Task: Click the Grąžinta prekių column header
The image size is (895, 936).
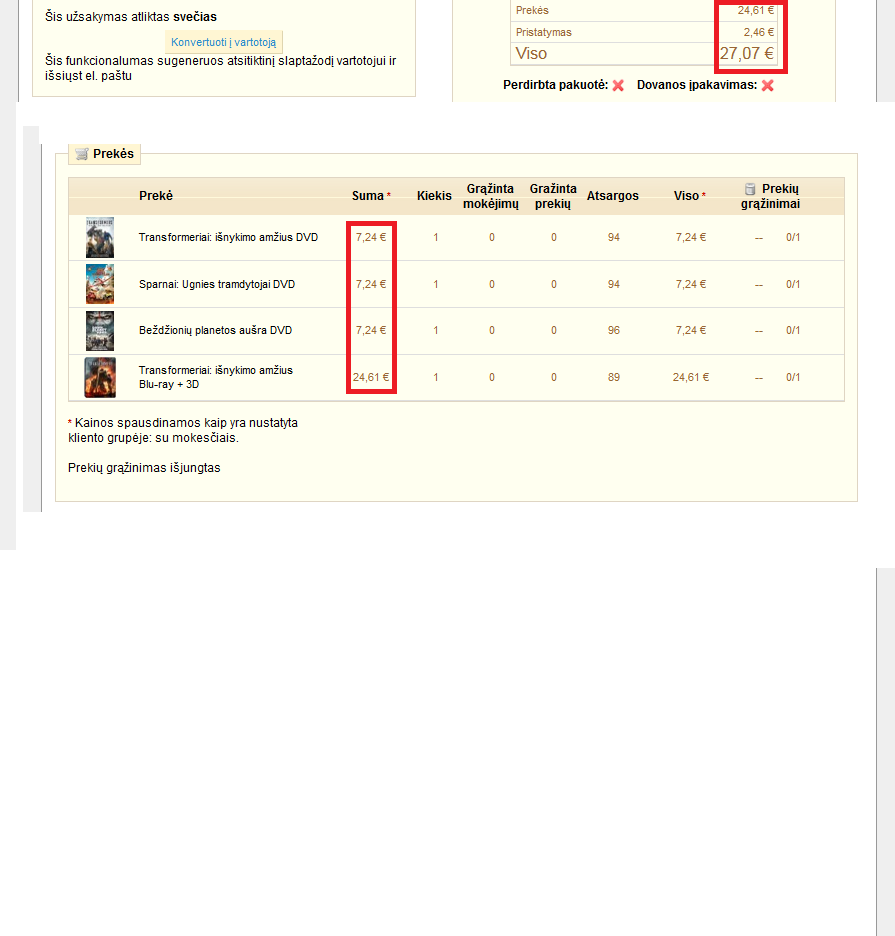Action: click(553, 196)
